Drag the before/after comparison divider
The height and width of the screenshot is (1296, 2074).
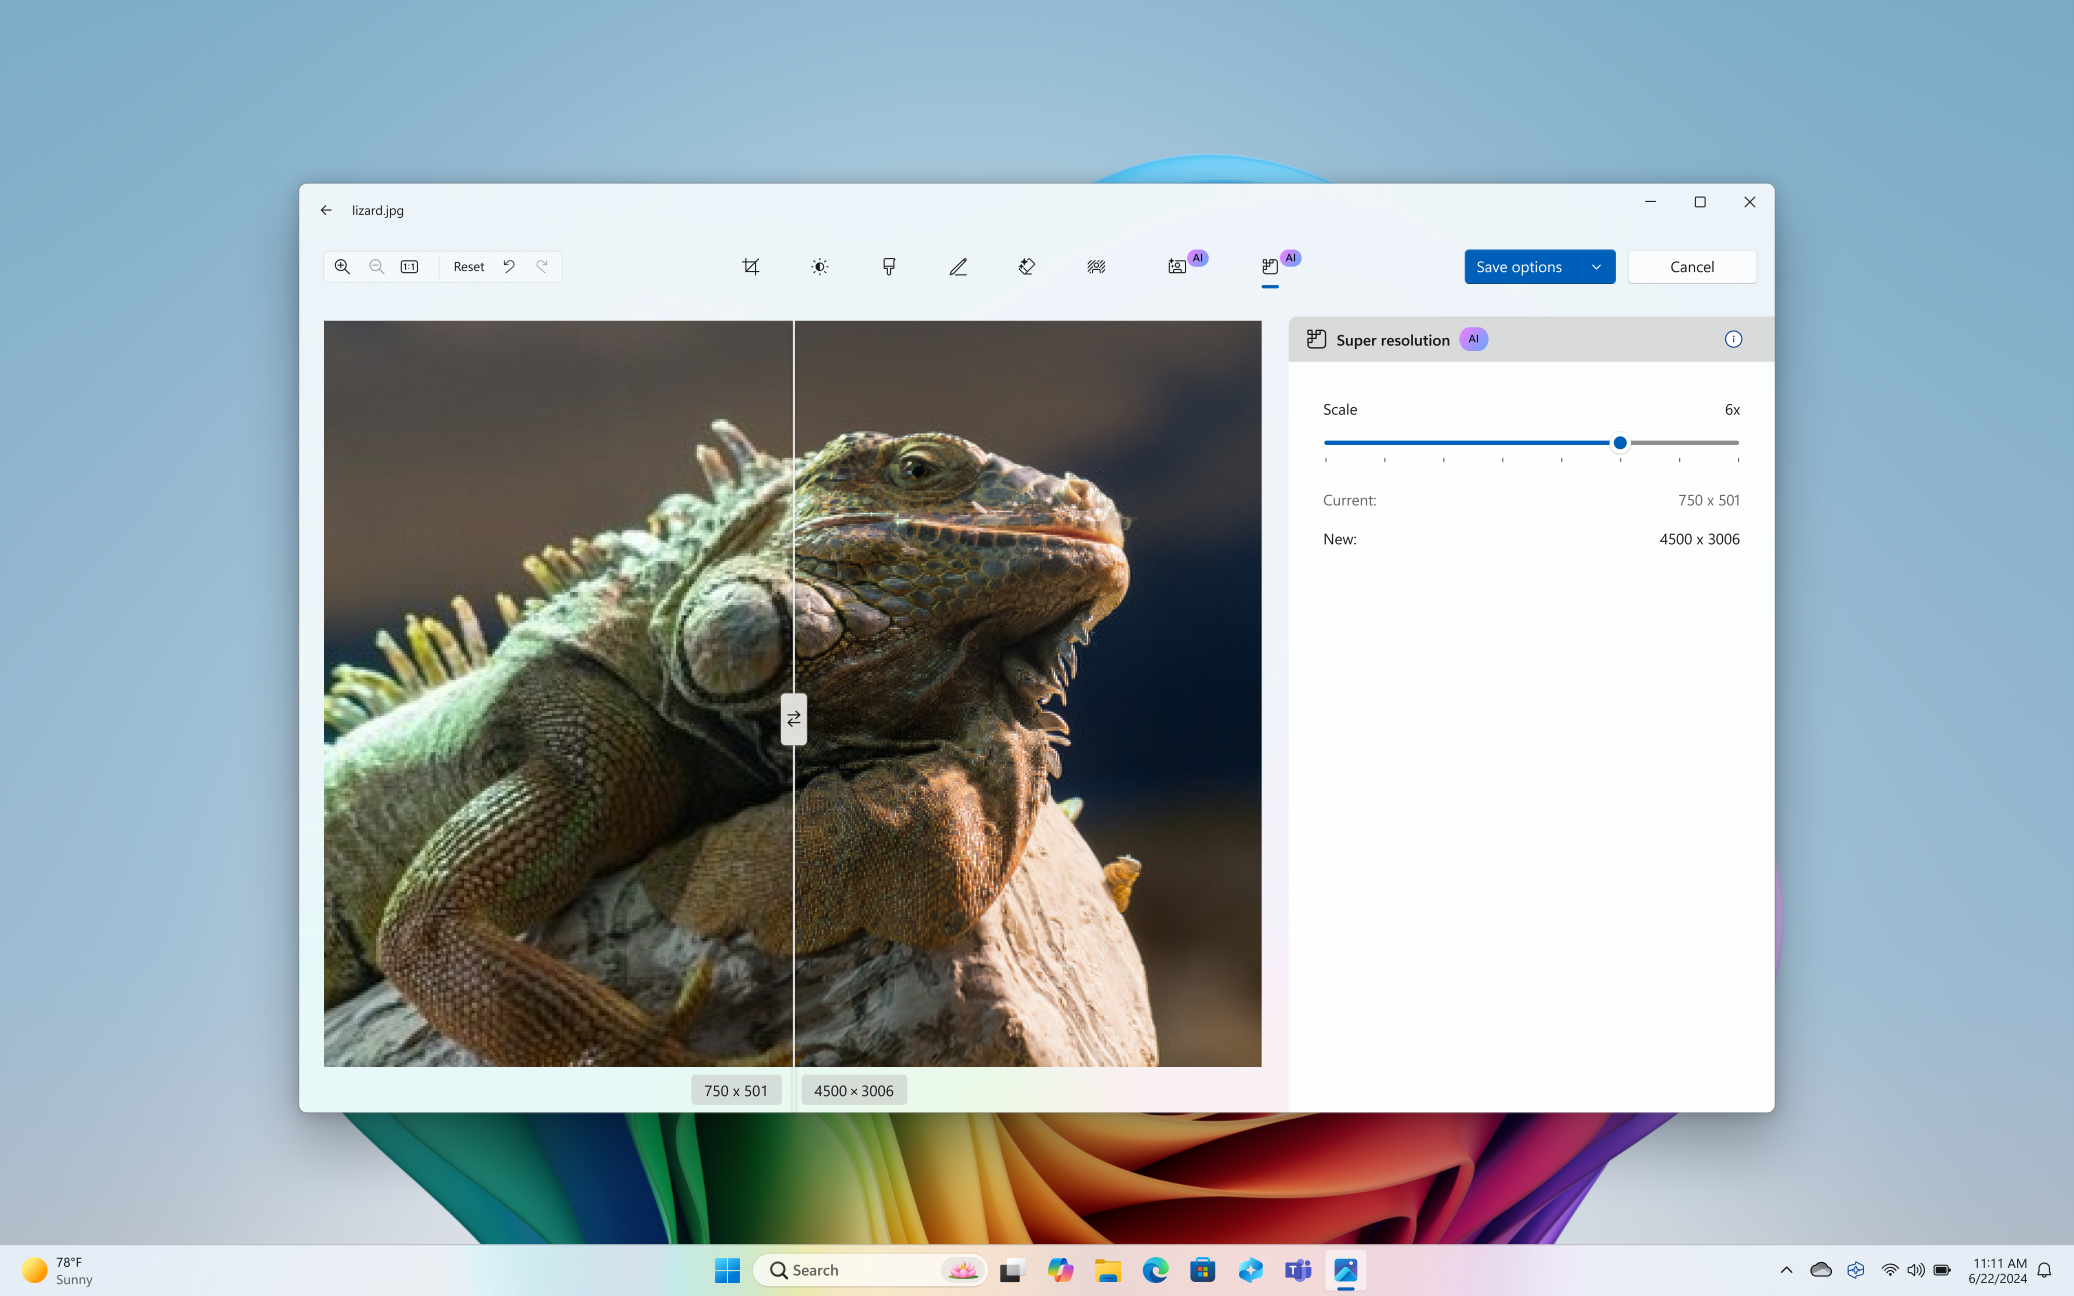point(791,718)
